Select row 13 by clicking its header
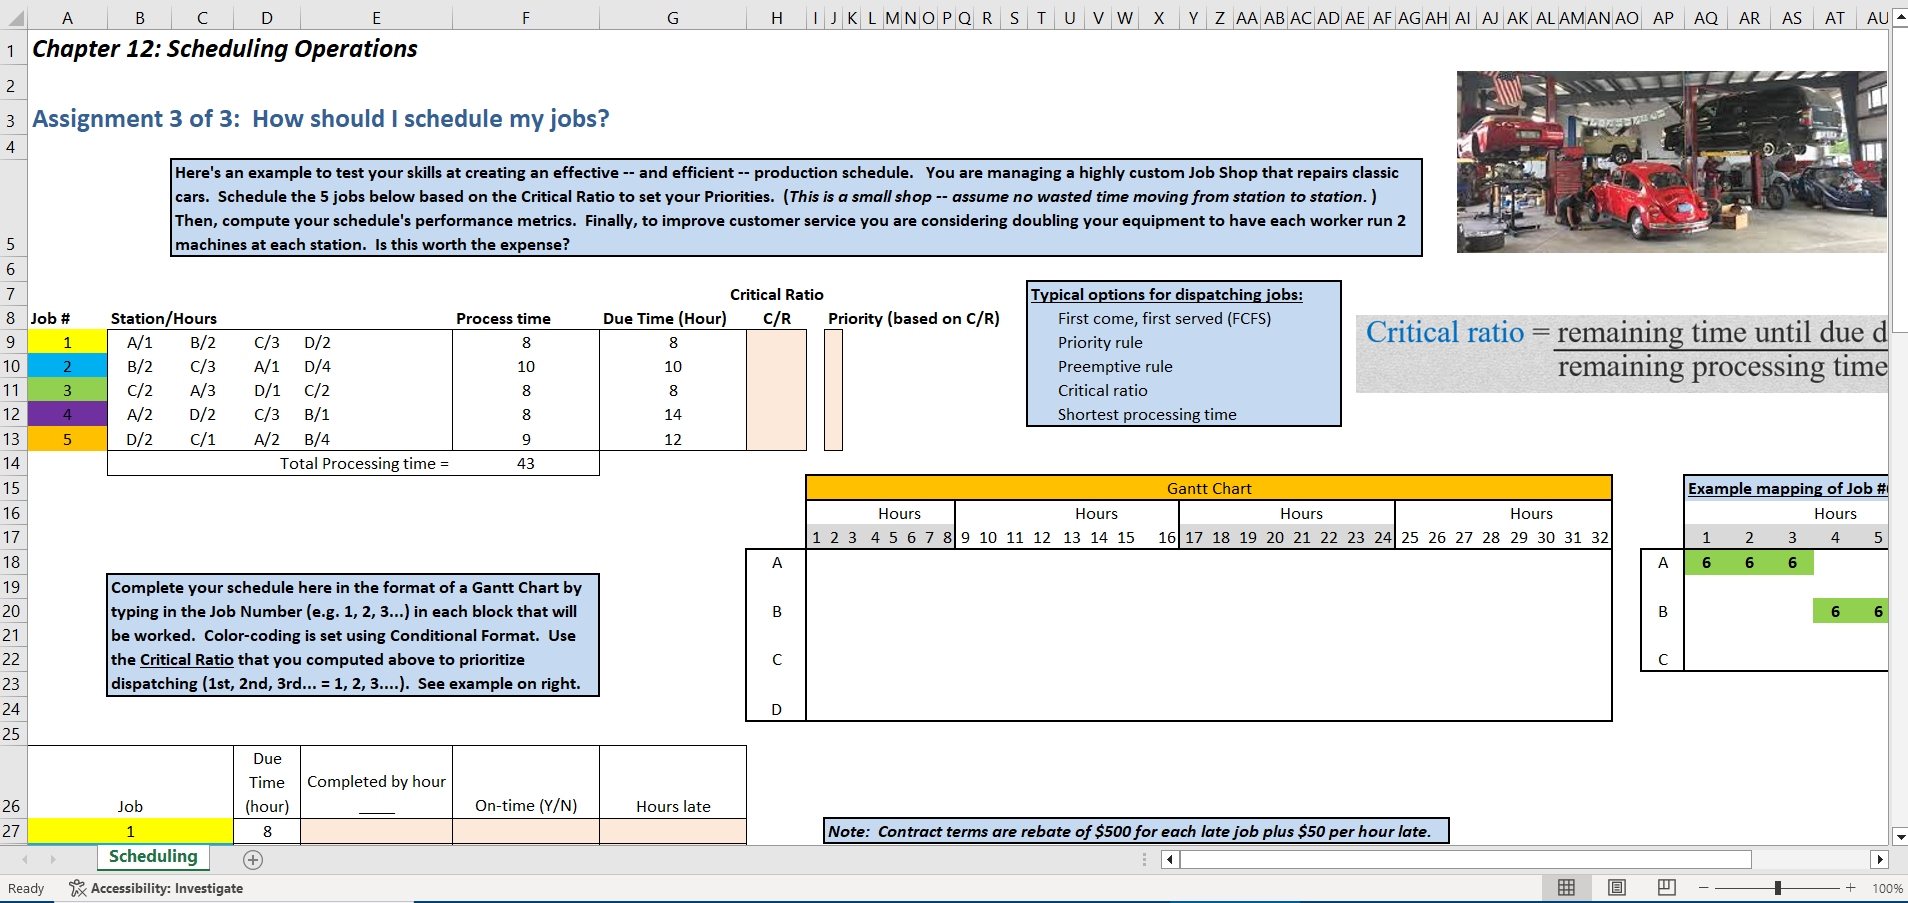Viewport: 1908px width, 903px height. click(x=12, y=439)
